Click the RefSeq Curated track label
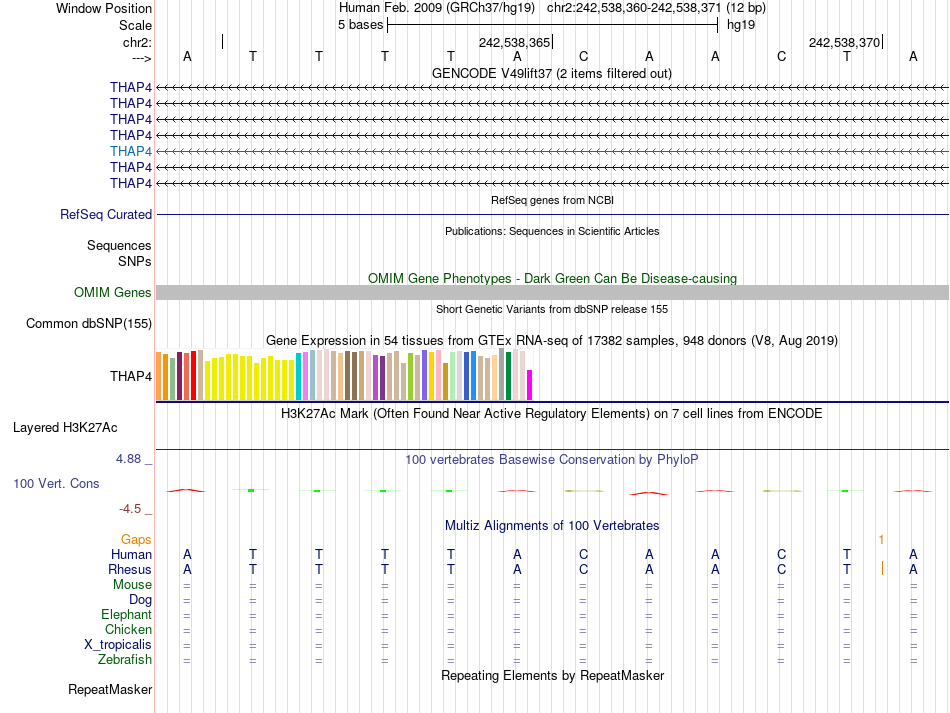 click(105, 214)
